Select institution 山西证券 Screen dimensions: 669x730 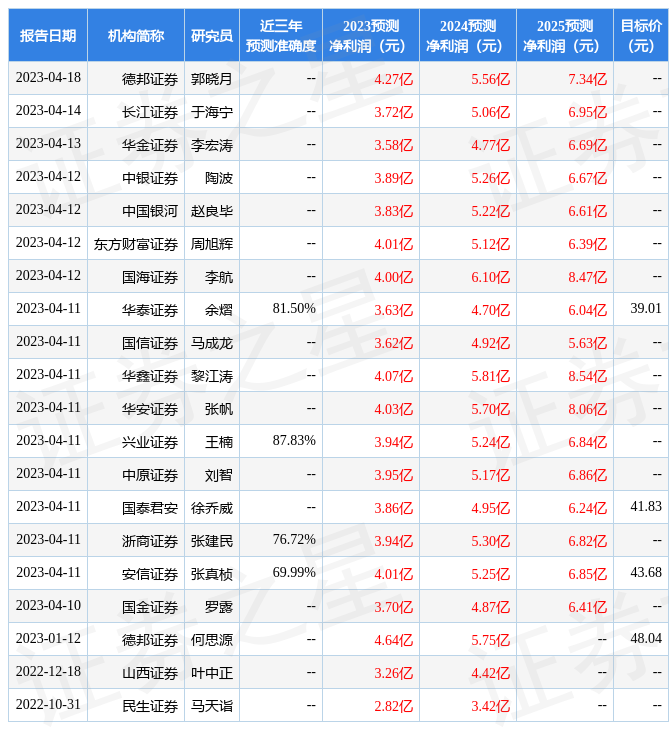(x=150, y=674)
